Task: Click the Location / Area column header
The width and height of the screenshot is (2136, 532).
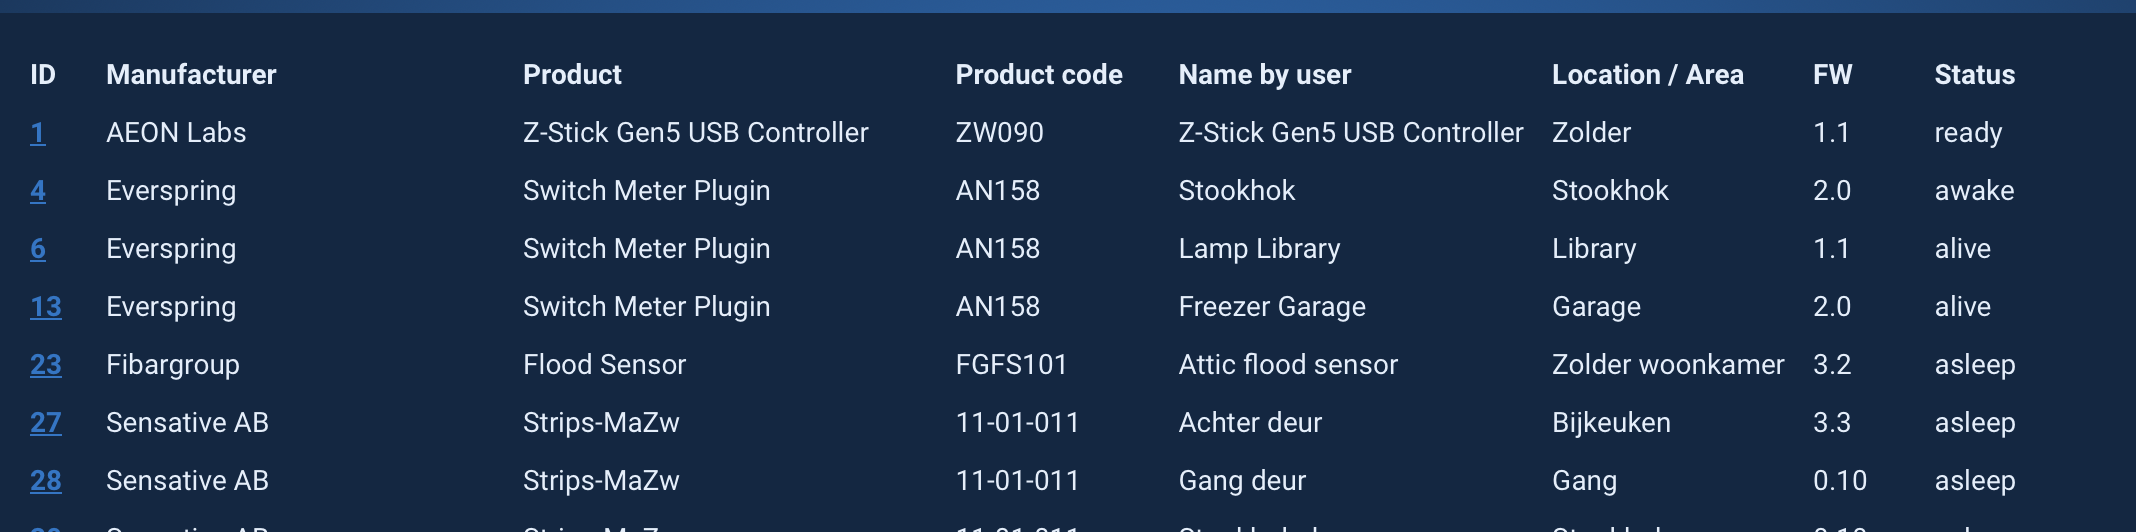Action: pos(1647,75)
